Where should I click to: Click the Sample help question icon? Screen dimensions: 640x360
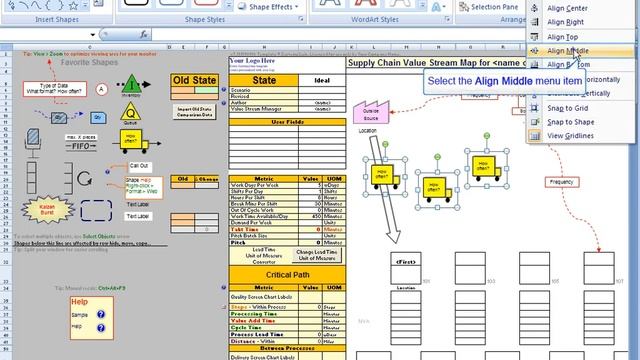coord(101,314)
